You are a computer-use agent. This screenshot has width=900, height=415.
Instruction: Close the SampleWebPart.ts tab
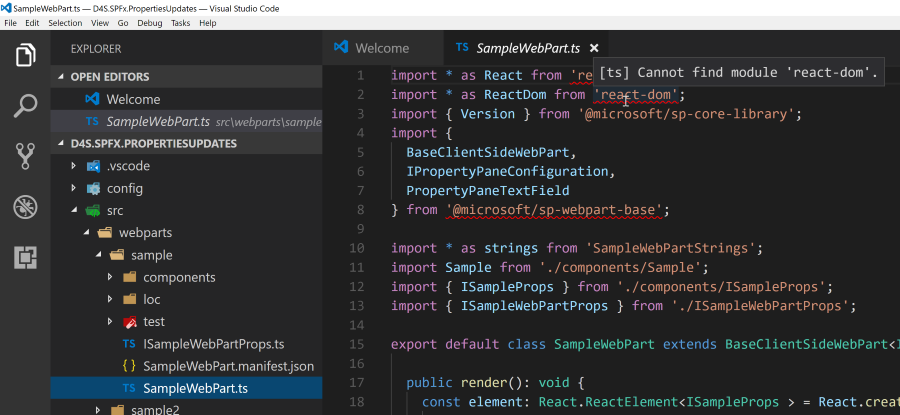point(594,48)
